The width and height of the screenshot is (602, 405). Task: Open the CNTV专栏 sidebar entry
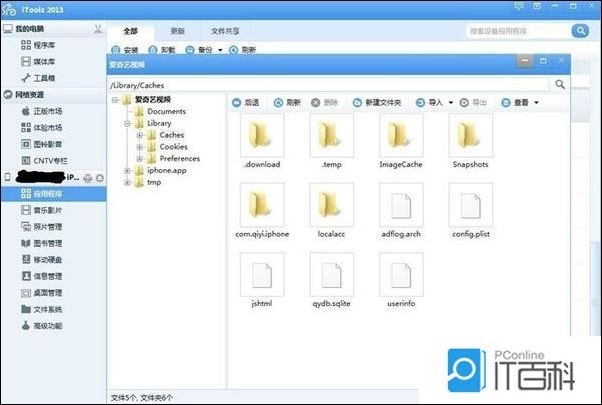(x=44, y=161)
